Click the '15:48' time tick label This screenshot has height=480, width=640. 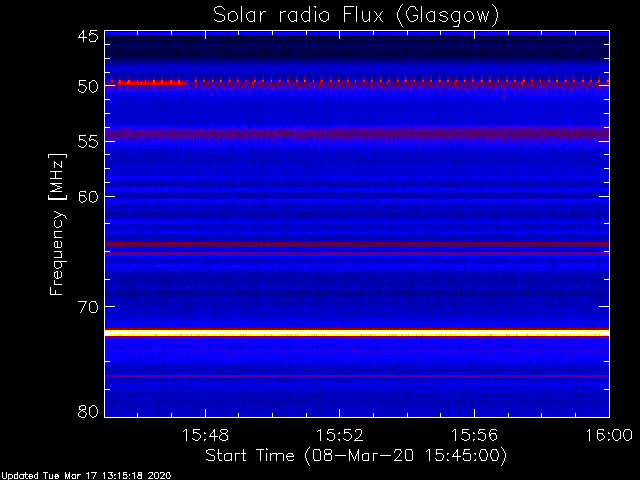205,435
